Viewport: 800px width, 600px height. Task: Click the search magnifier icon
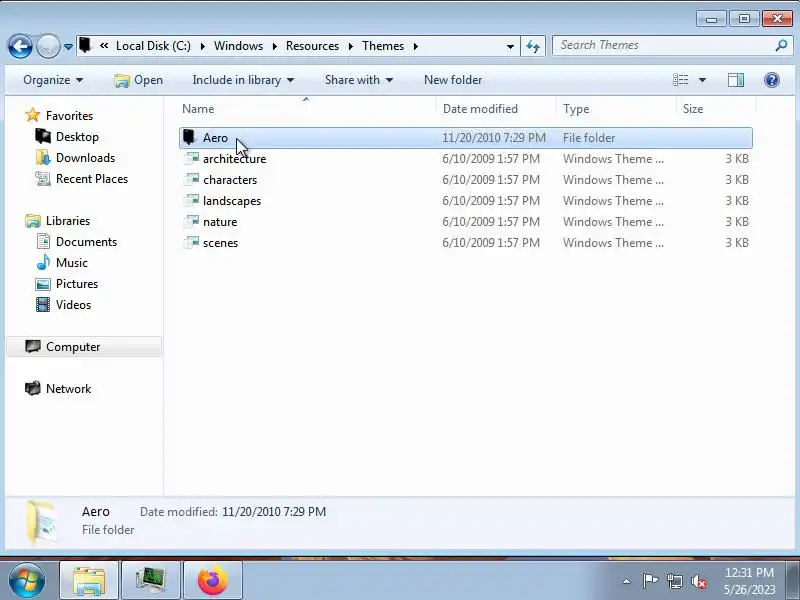coord(781,46)
